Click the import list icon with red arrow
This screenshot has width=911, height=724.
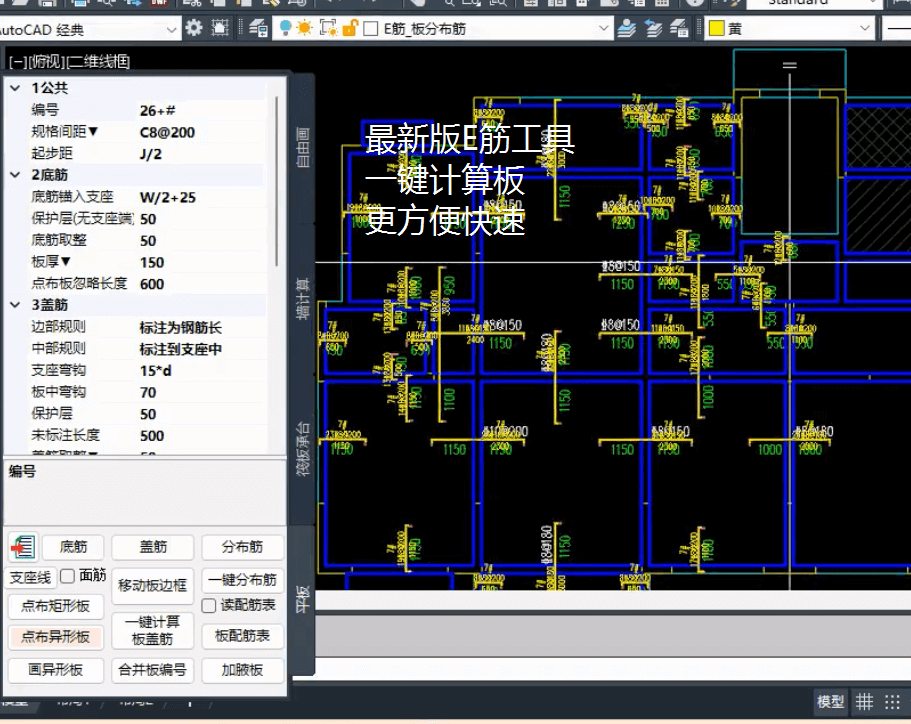click(x=22, y=547)
